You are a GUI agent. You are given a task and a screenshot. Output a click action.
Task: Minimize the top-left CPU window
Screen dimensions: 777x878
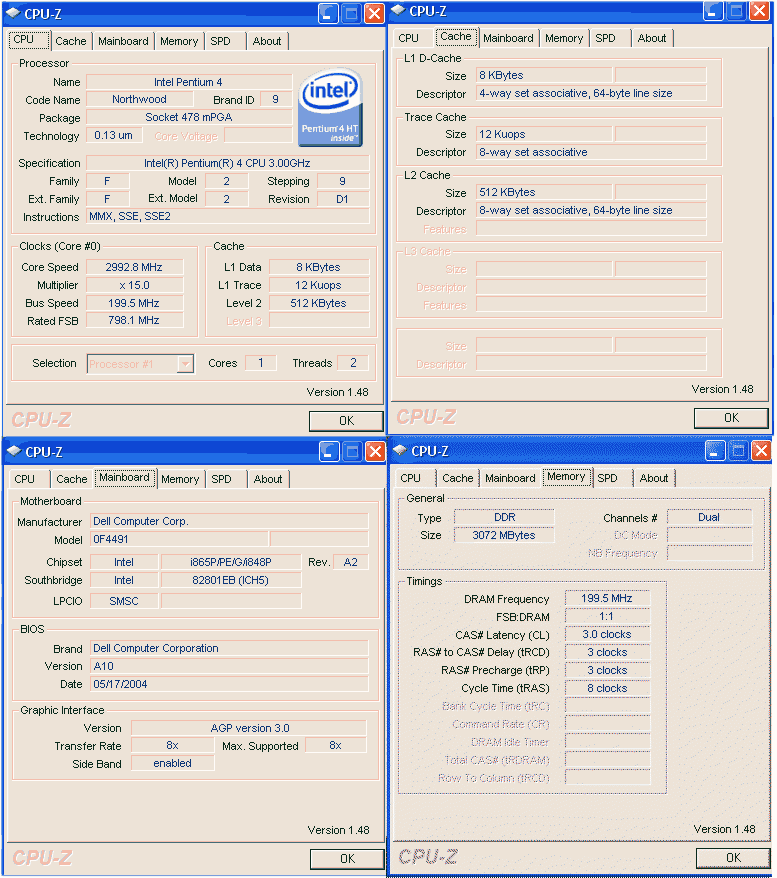pos(329,13)
